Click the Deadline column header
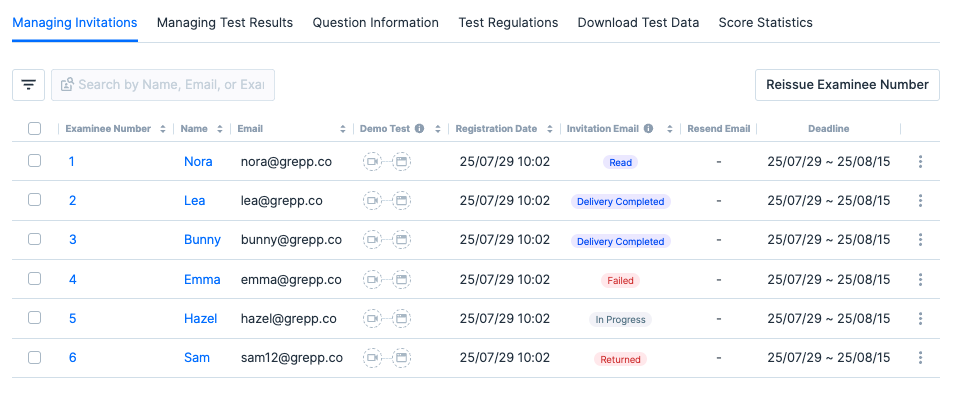This screenshot has height=396, width=972. point(829,129)
